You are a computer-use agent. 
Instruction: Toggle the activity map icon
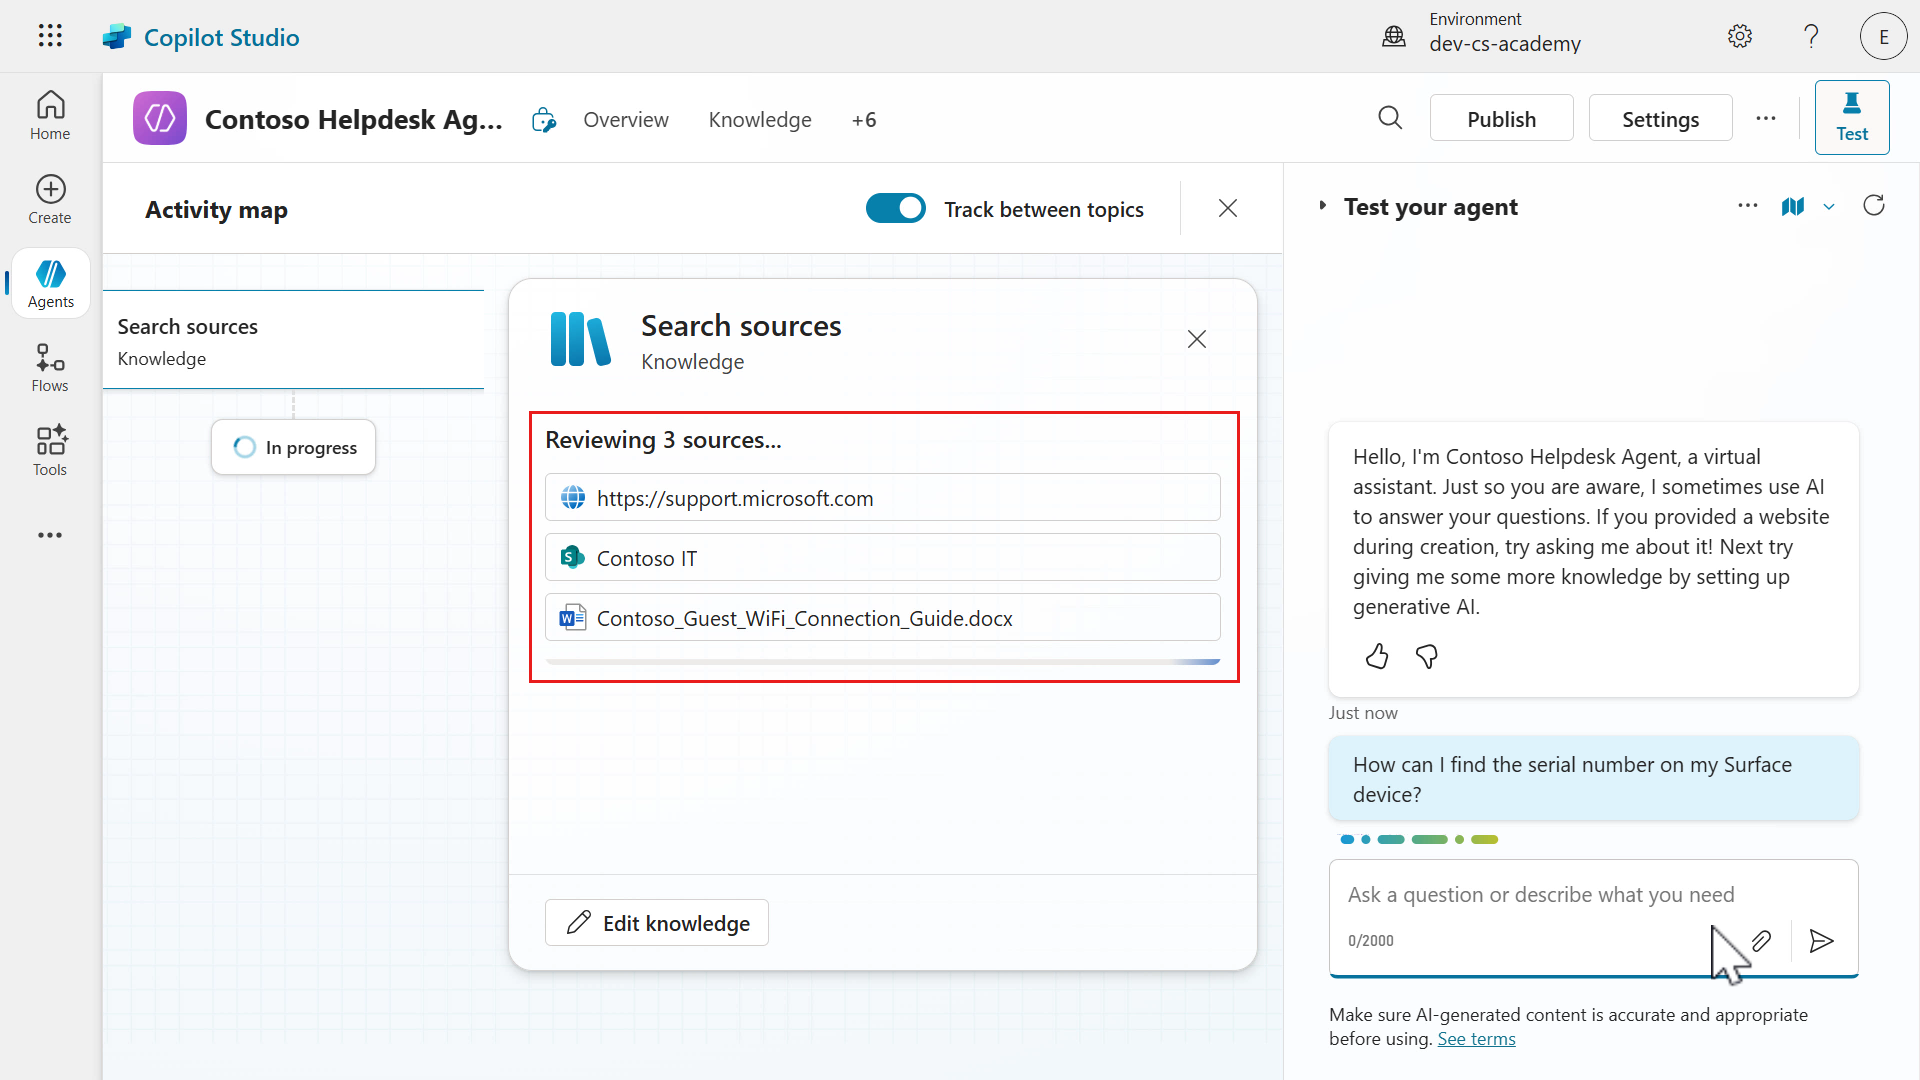[1792, 207]
